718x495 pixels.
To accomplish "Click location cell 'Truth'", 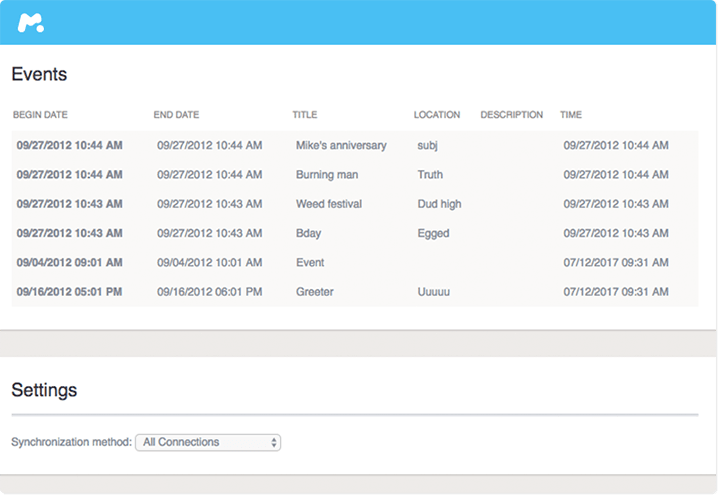I will click(x=430, y=175).
